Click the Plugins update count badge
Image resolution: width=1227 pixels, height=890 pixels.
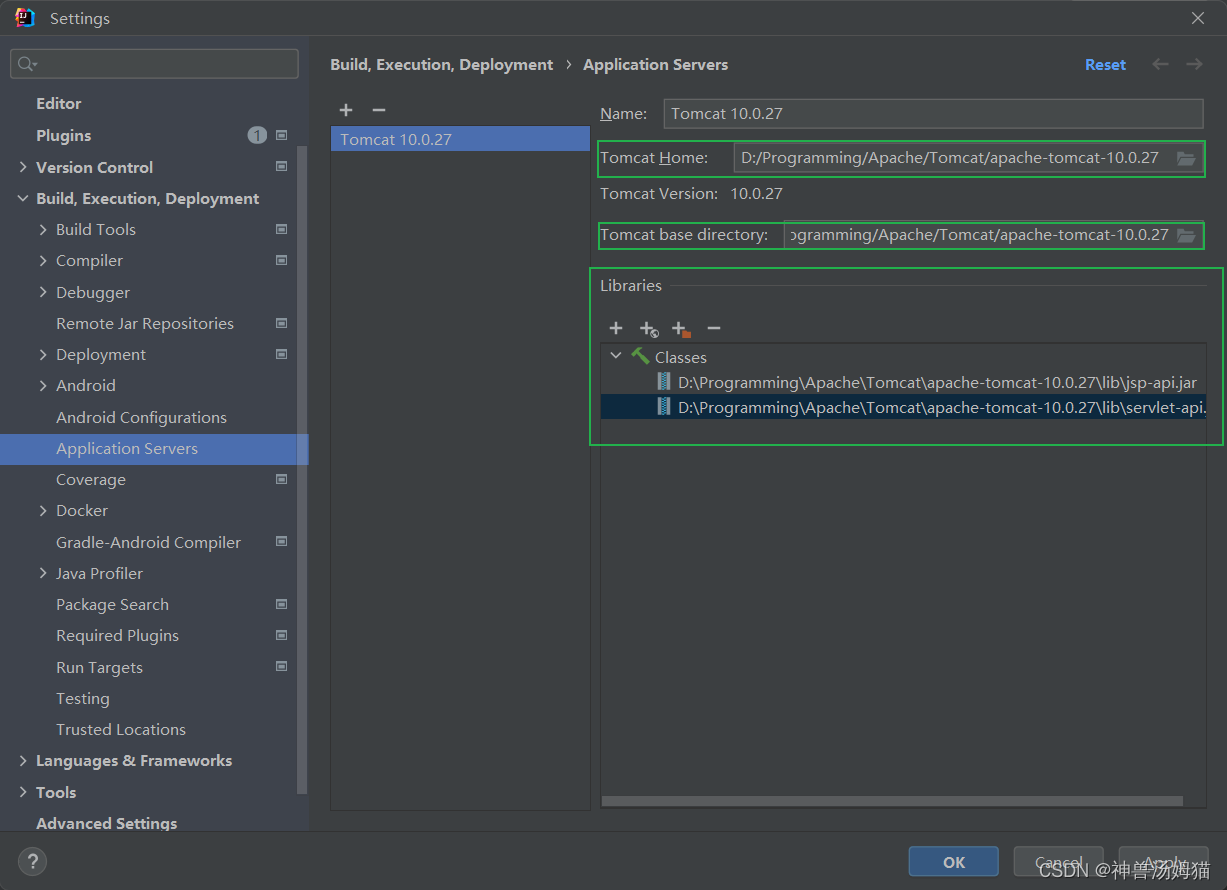pos(257,135)
